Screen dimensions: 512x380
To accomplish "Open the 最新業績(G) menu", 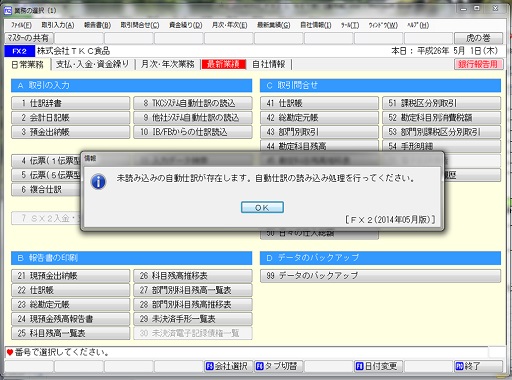I will coord(274,25).
